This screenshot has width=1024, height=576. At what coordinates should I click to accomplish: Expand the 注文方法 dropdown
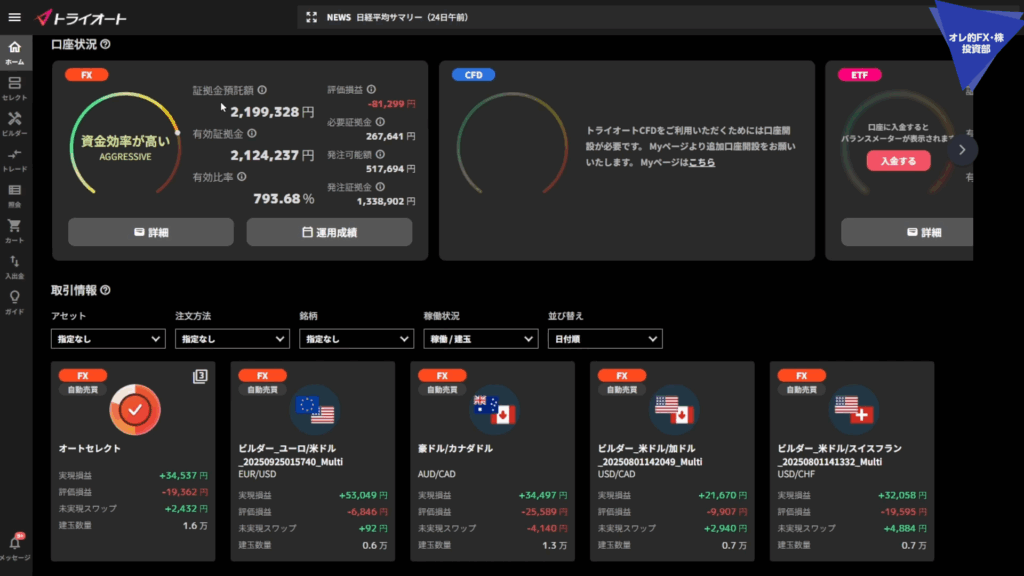click(232, 340)
